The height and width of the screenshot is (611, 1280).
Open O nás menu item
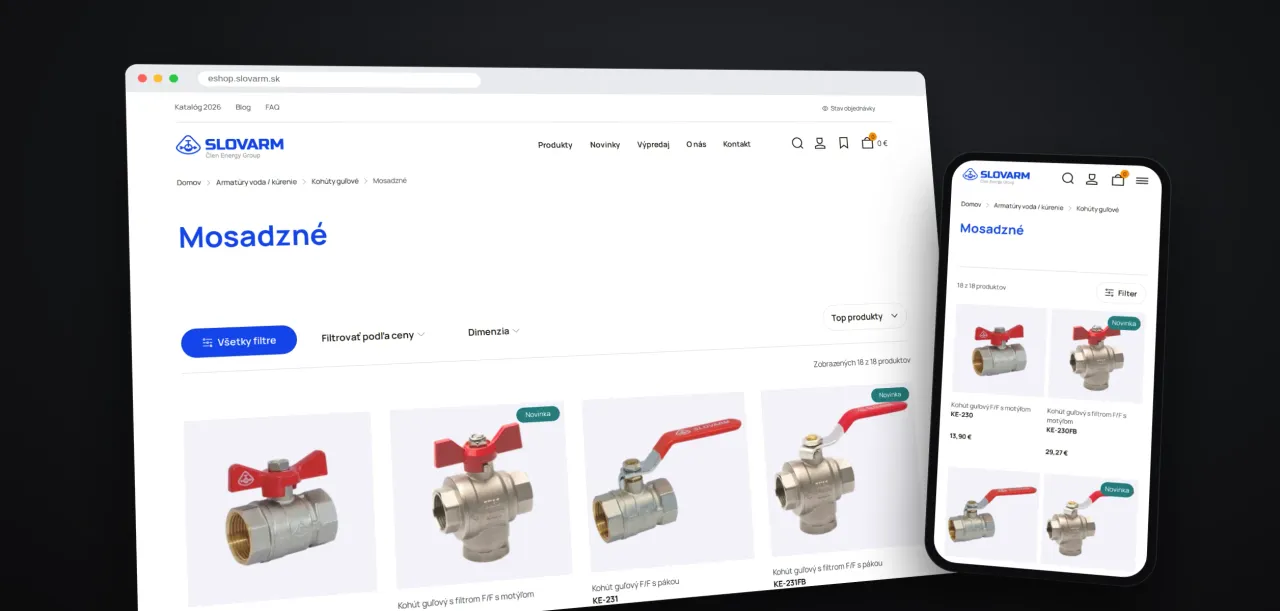click(x=696, y=144)
